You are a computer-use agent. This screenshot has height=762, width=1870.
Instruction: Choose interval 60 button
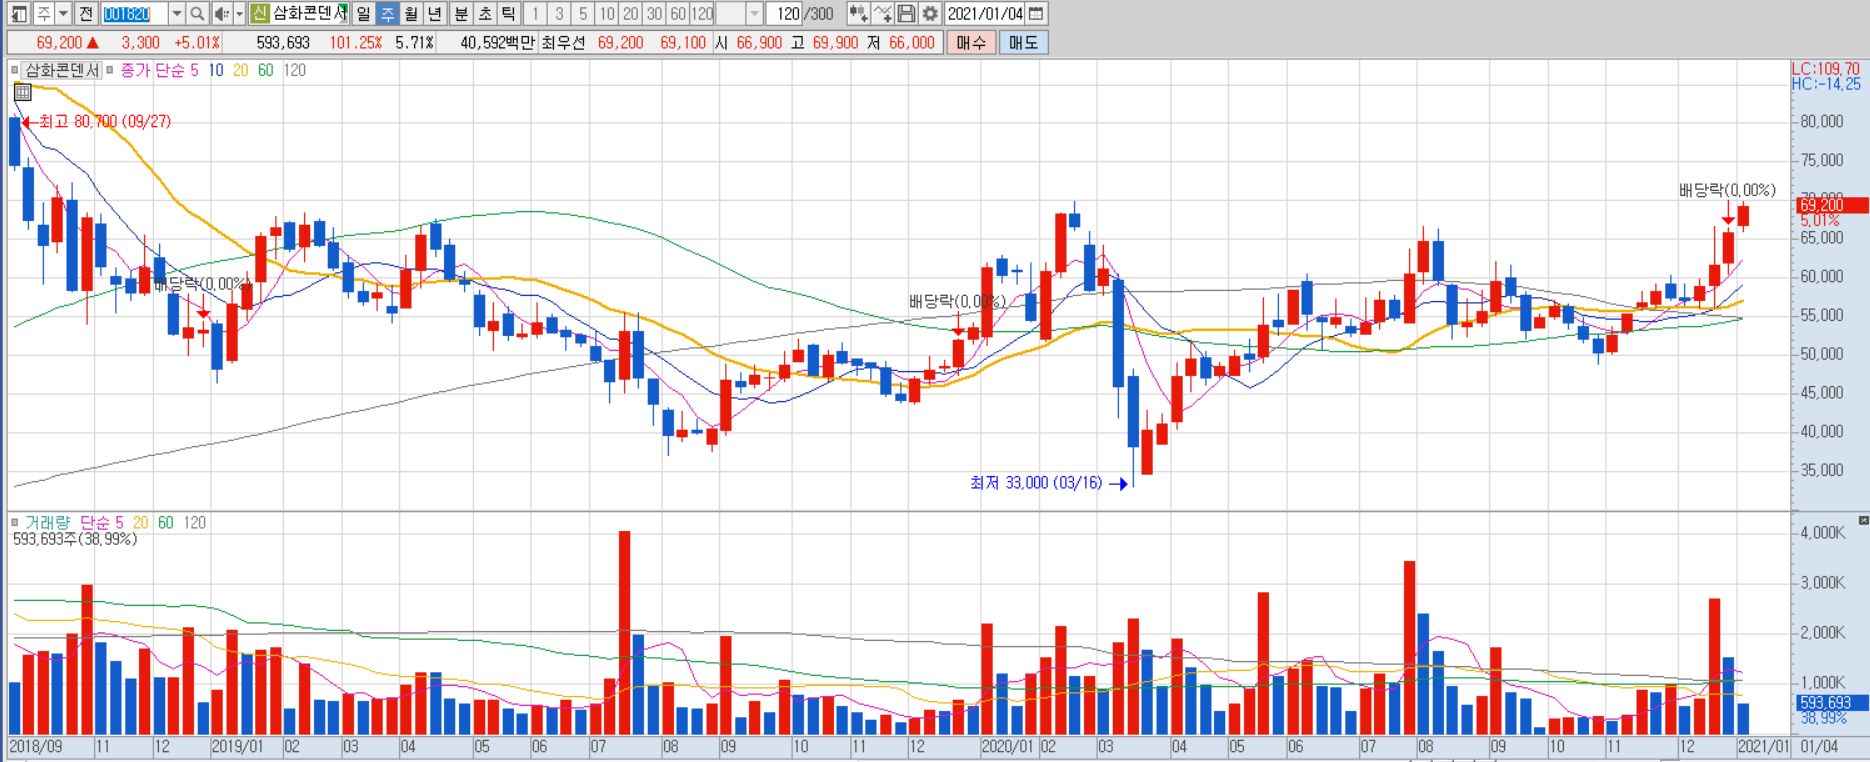click(678, 14)
